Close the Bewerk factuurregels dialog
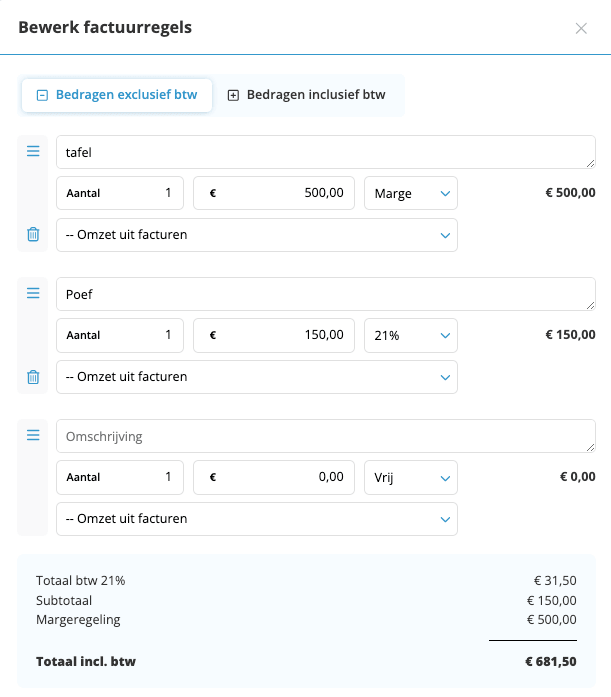The width and height of the screenshot is (611, 697). coord(581,28)
